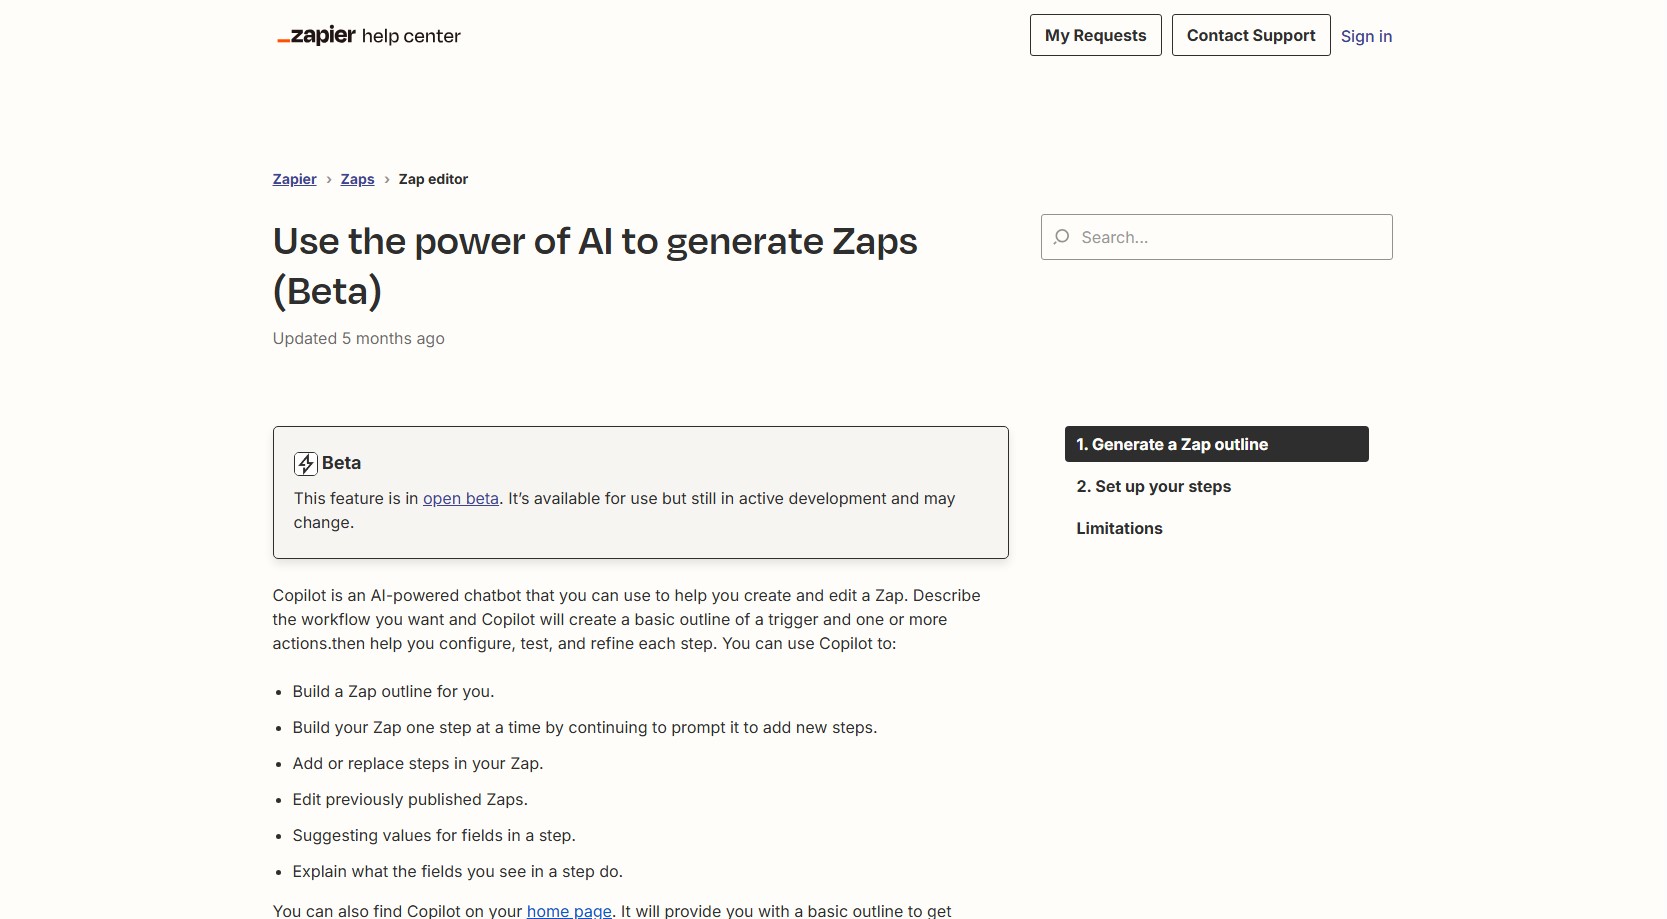Open the My Requests page
The width and height of the screenshot is (1667, 919).
tap(1095, 35)
